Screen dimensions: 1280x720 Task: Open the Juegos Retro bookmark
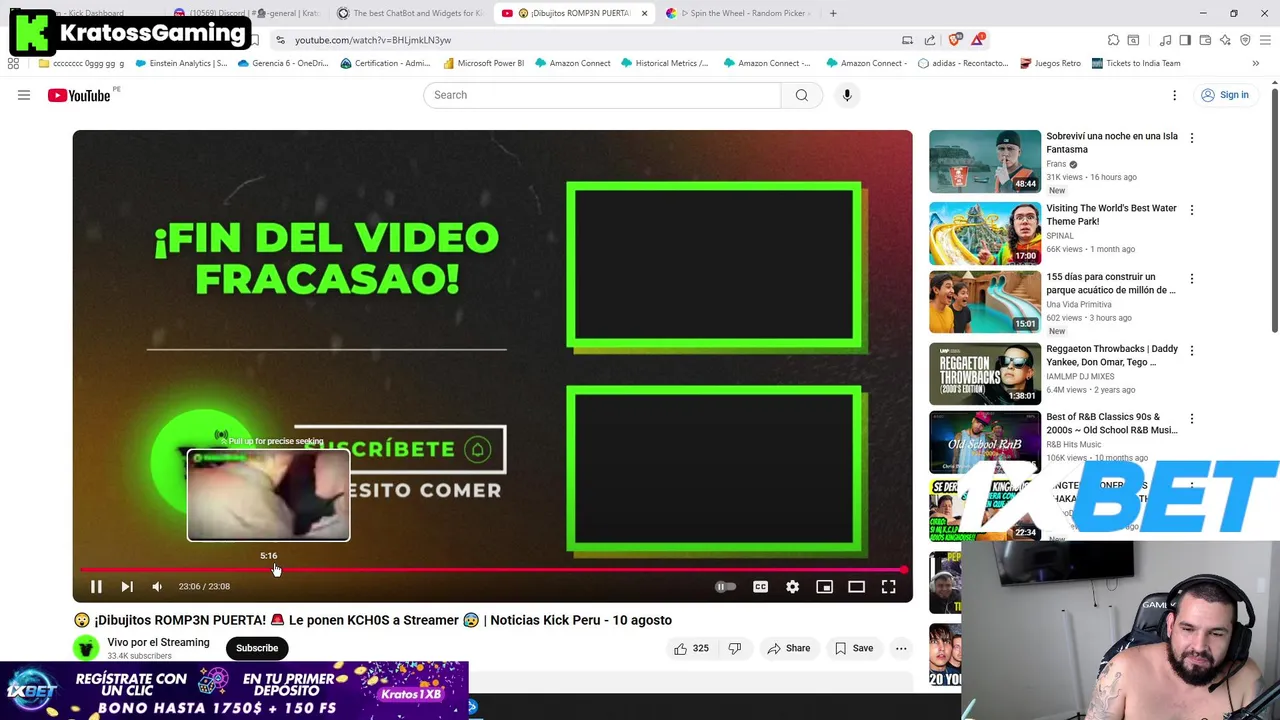[1050, 63]
